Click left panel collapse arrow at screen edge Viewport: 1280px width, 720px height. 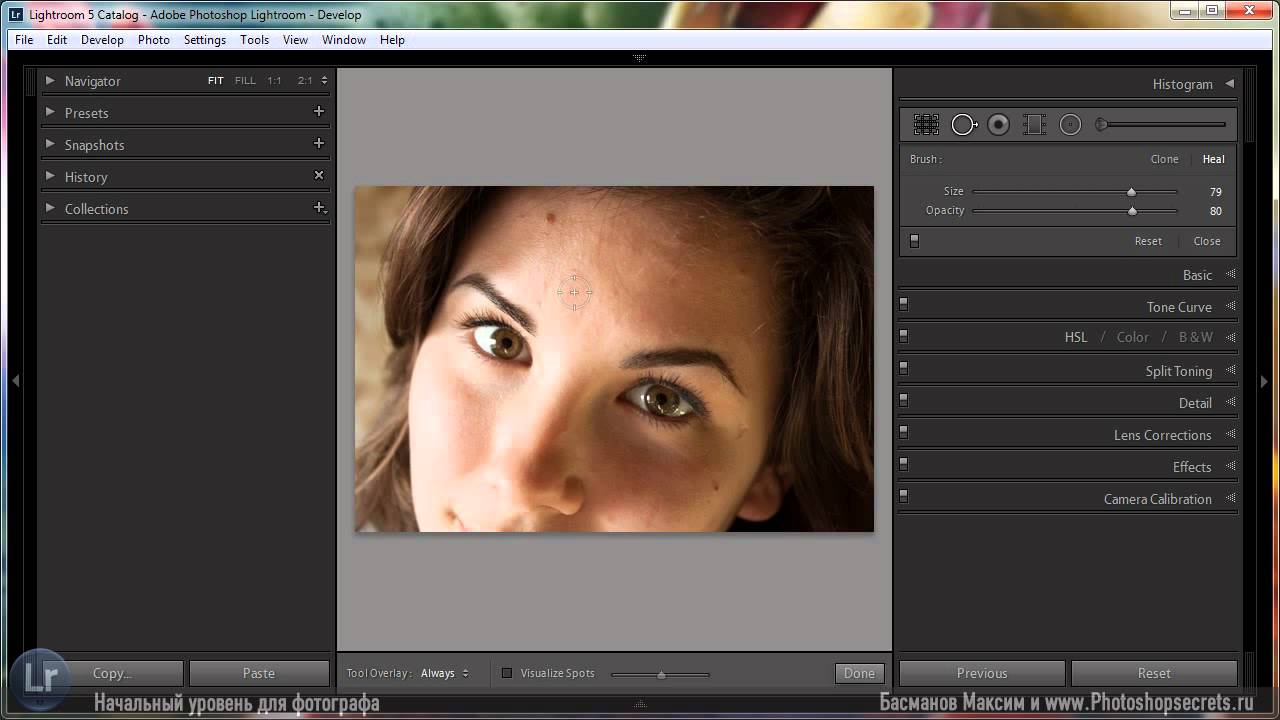[x=15, y=381]
